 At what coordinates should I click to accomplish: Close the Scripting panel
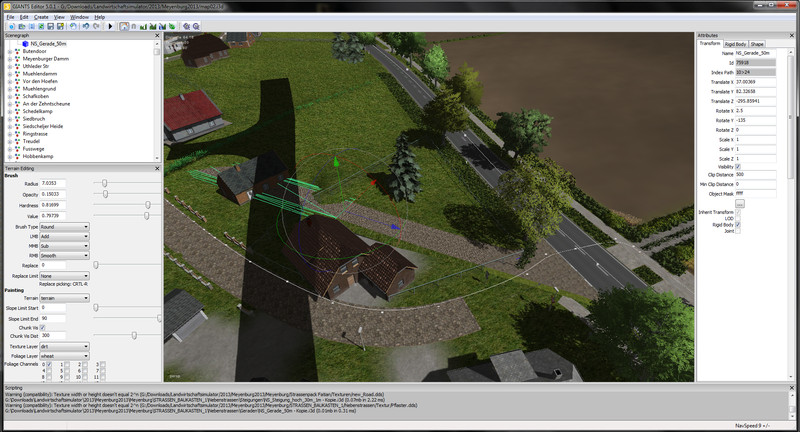click(x=792, y=388)
